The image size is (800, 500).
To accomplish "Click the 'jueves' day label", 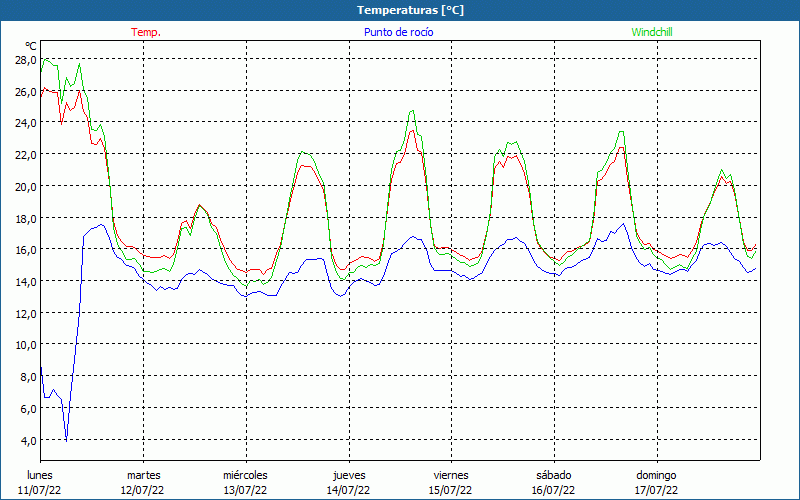I will pos(349,475).
